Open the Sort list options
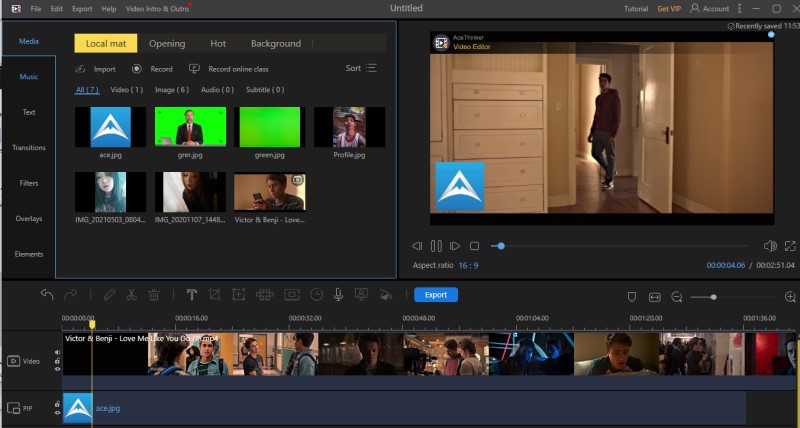This screenshot has height=428, width=800. [361, 68]
